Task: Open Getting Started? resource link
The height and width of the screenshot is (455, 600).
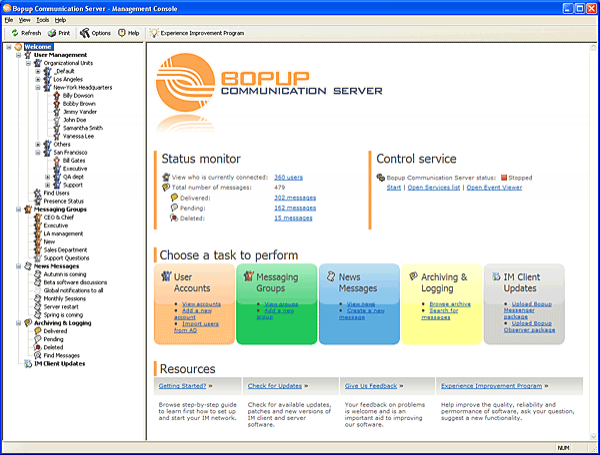Action: [x=182, y=386]
